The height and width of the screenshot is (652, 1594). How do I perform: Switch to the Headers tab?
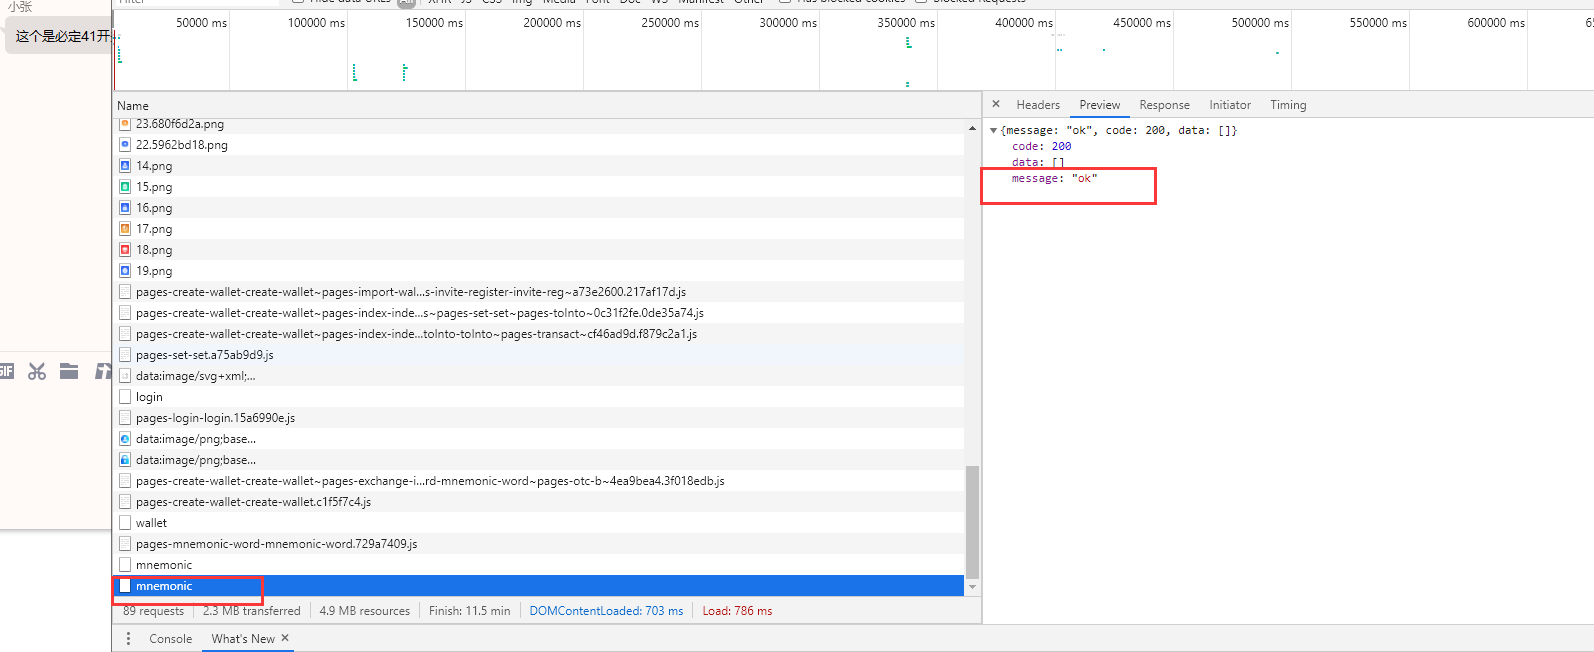(1038, 105)
